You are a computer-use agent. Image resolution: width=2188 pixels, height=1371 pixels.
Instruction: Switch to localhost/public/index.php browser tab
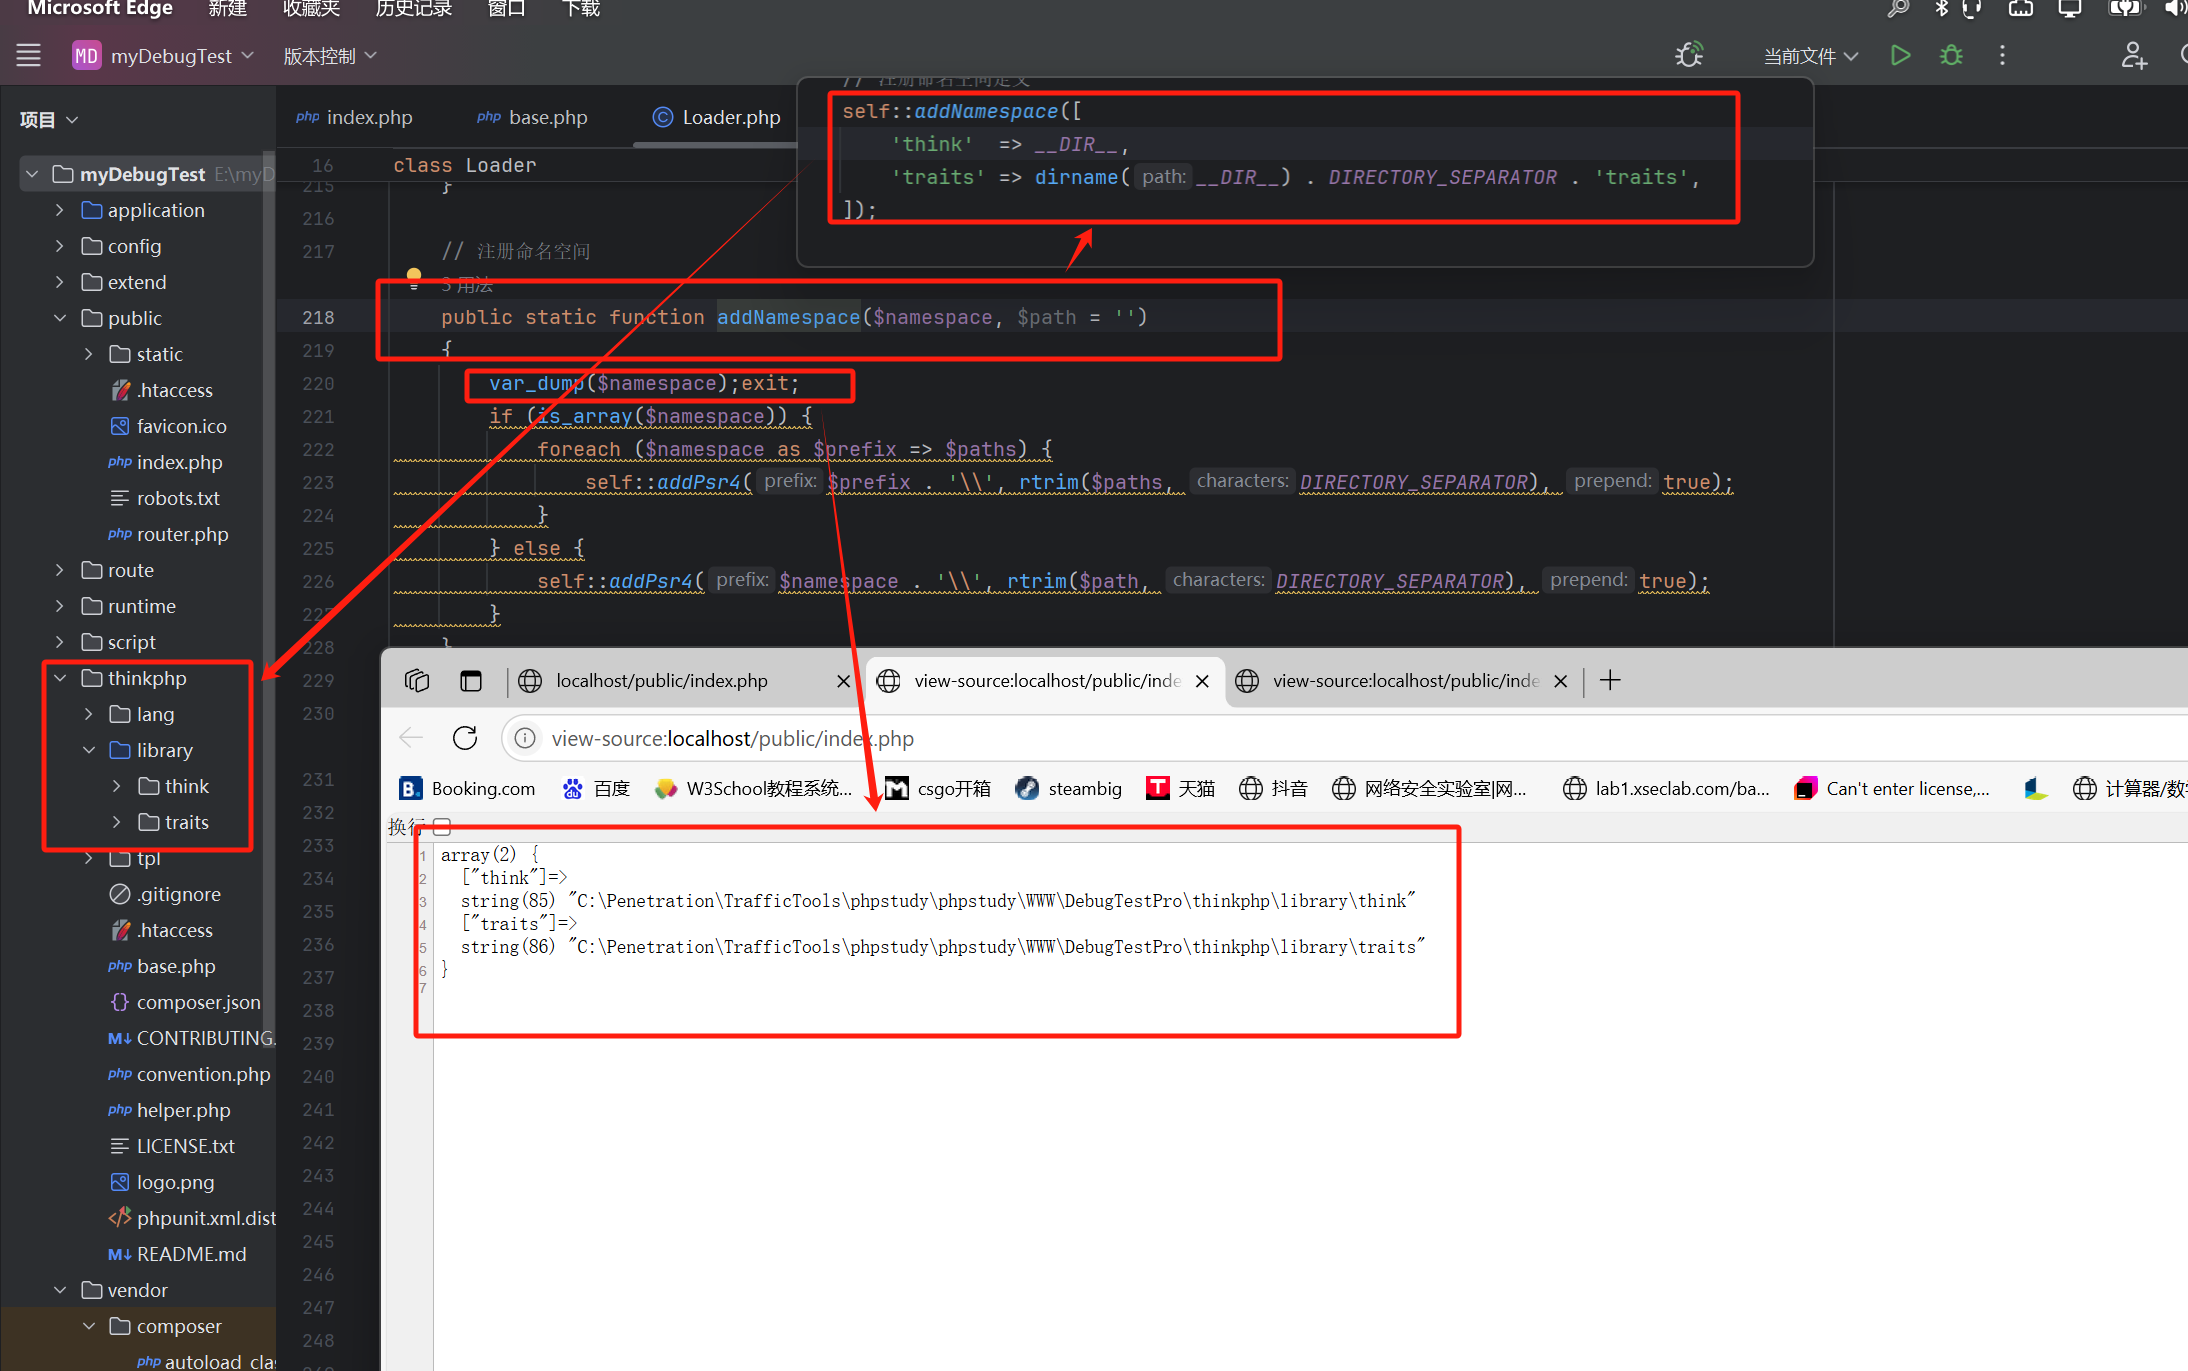661,681
